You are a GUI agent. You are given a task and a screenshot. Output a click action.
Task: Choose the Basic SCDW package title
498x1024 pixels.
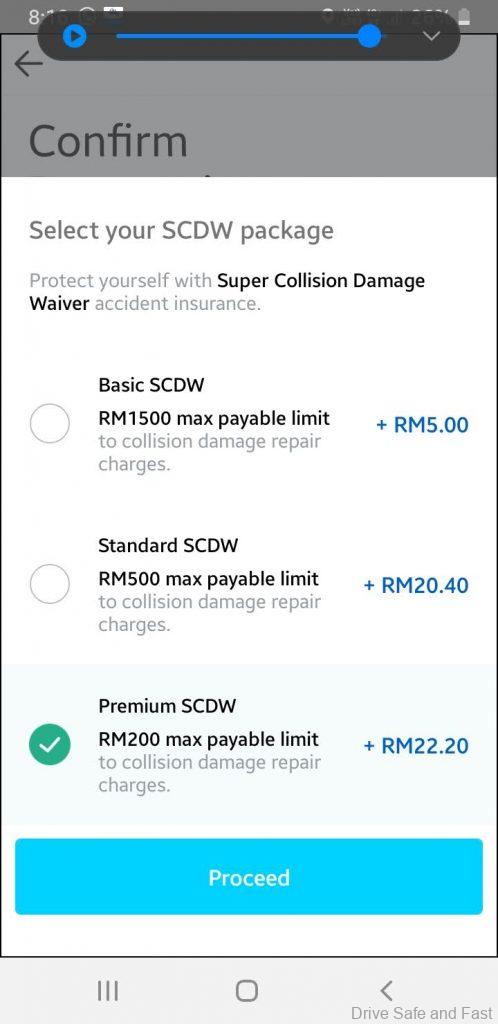tap(151, 385)
